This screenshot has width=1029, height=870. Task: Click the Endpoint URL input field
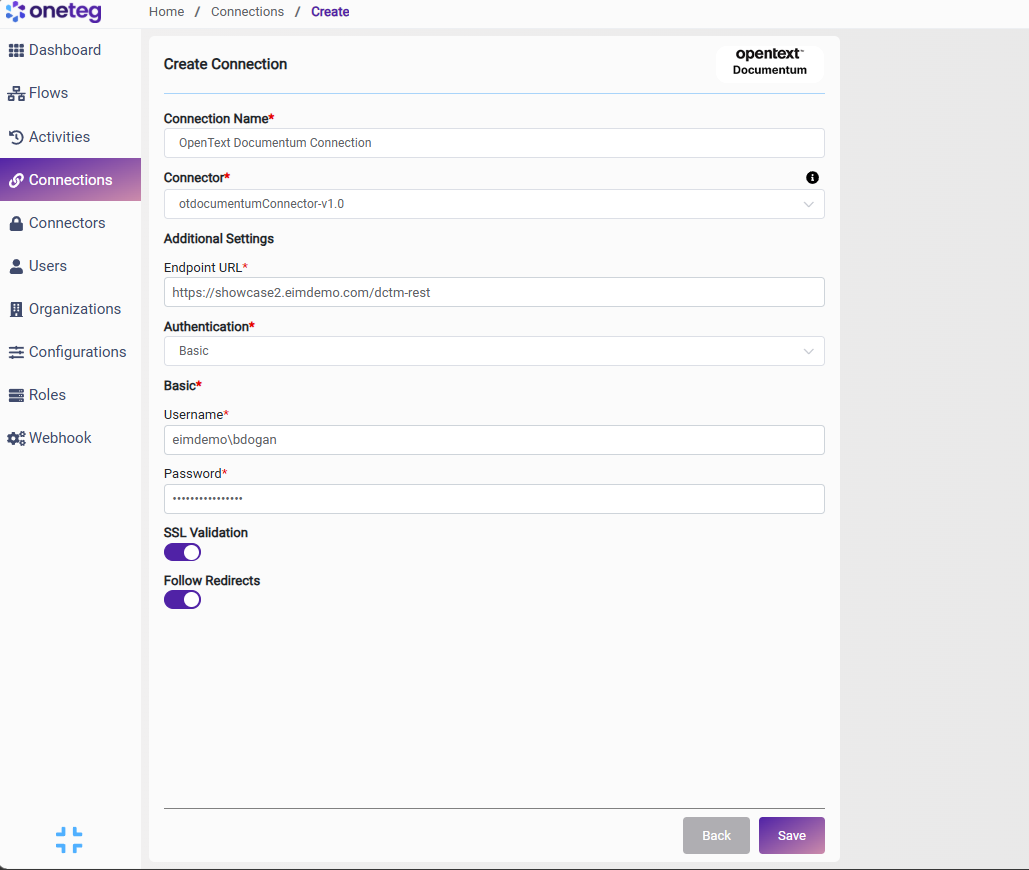(494, 292)
